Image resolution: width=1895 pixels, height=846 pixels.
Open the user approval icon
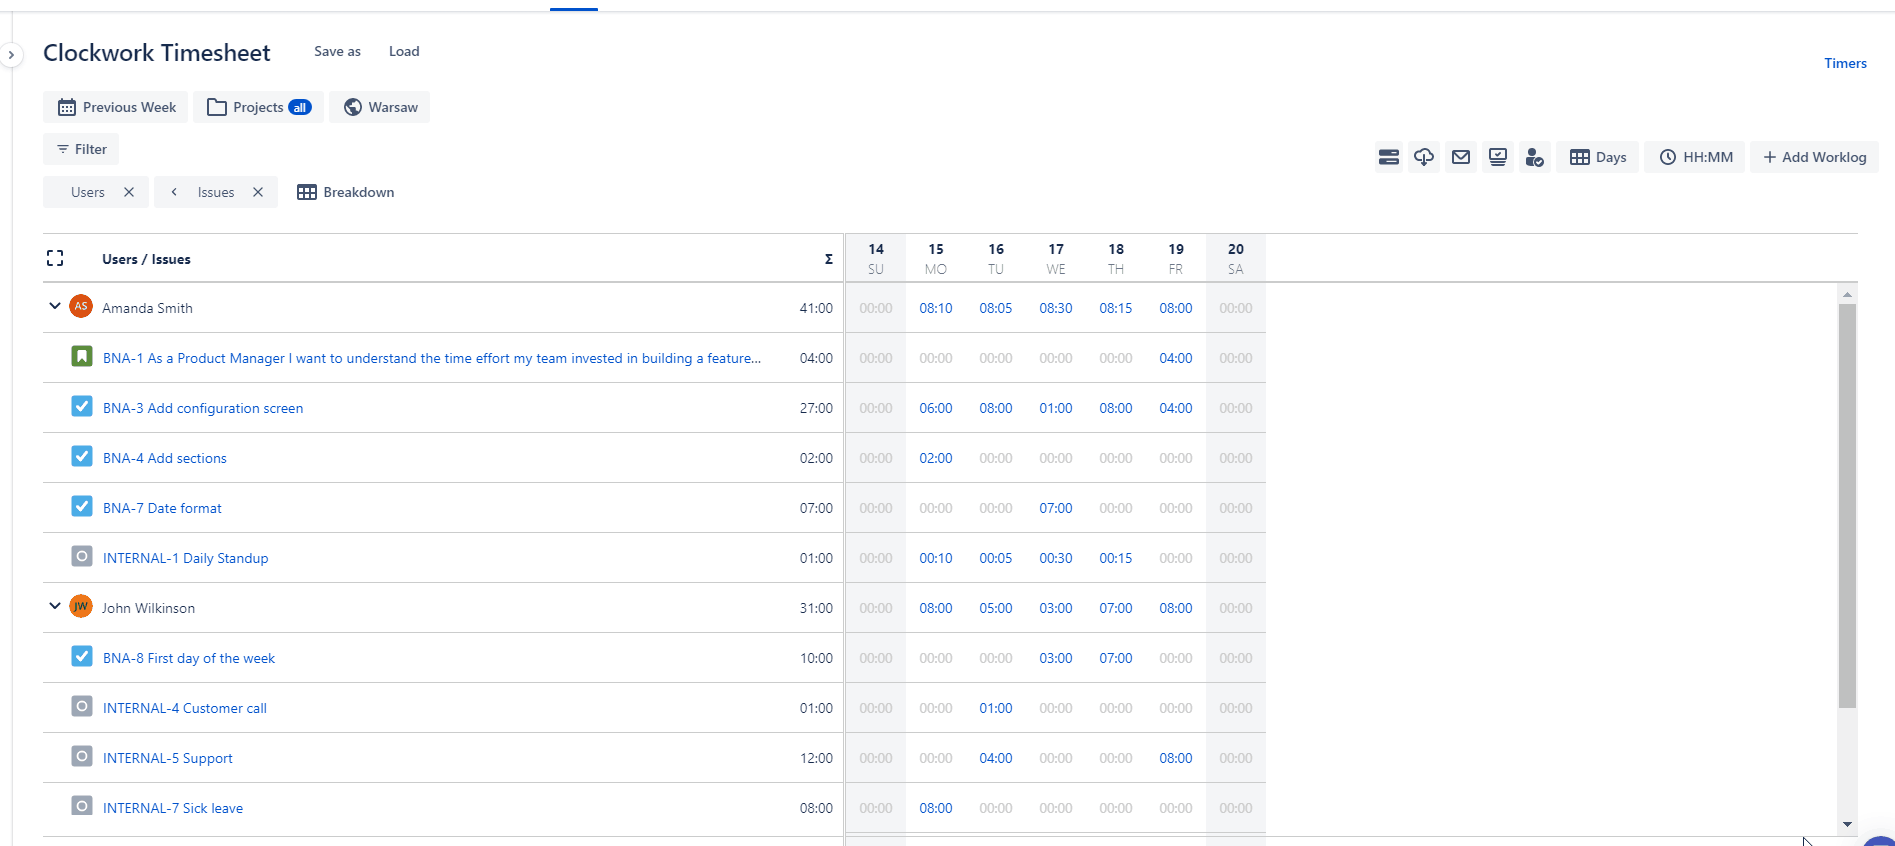click(x=1535, y=157)
